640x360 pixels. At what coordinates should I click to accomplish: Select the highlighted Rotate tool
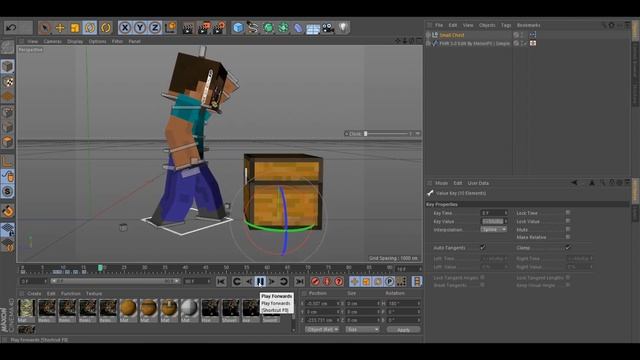90,28
